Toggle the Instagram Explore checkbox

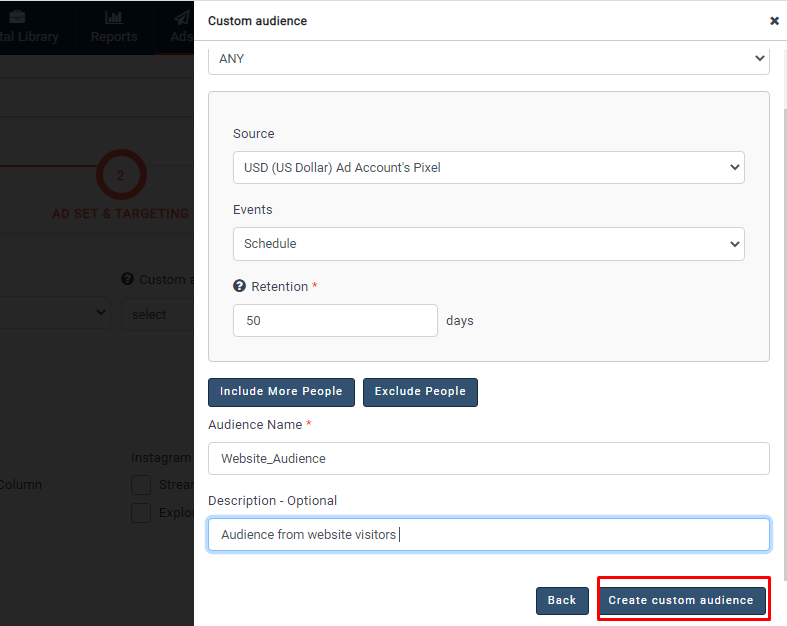(x=141, y=513)
